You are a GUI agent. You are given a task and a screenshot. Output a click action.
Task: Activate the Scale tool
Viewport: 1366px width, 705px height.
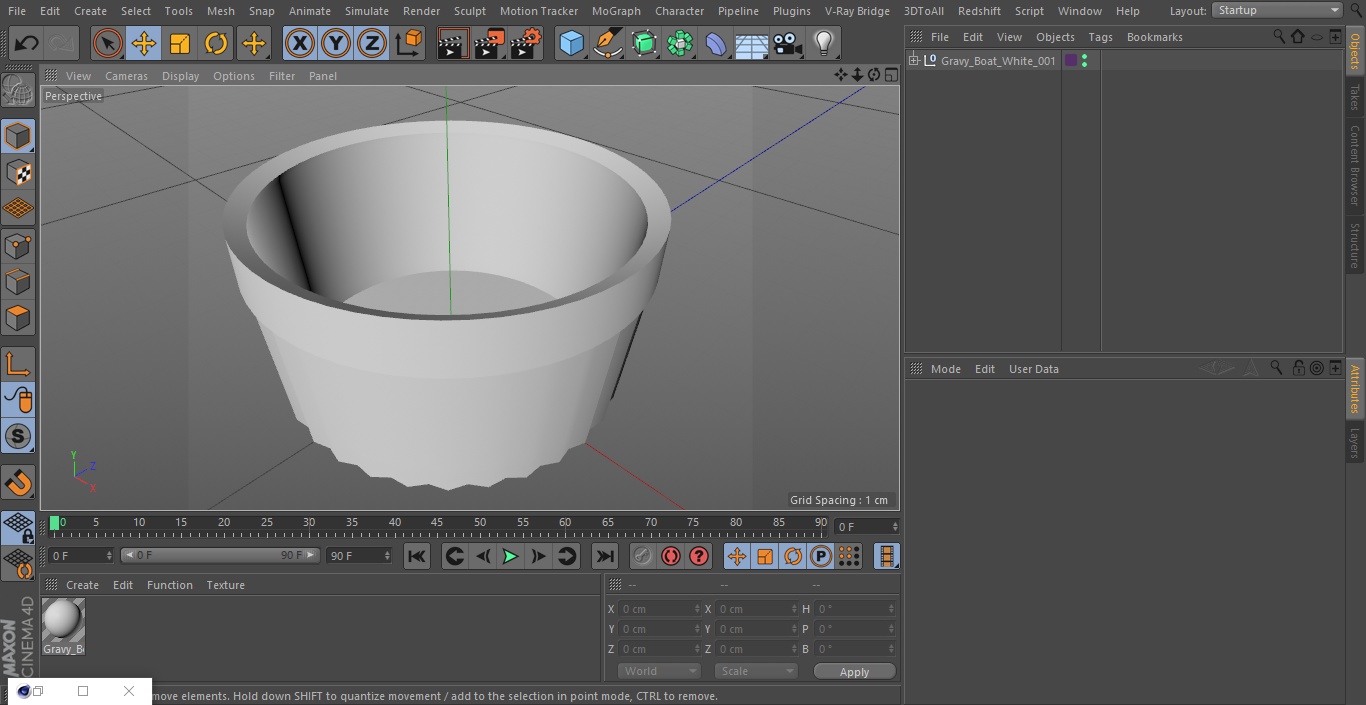click(x=180, y=43)
